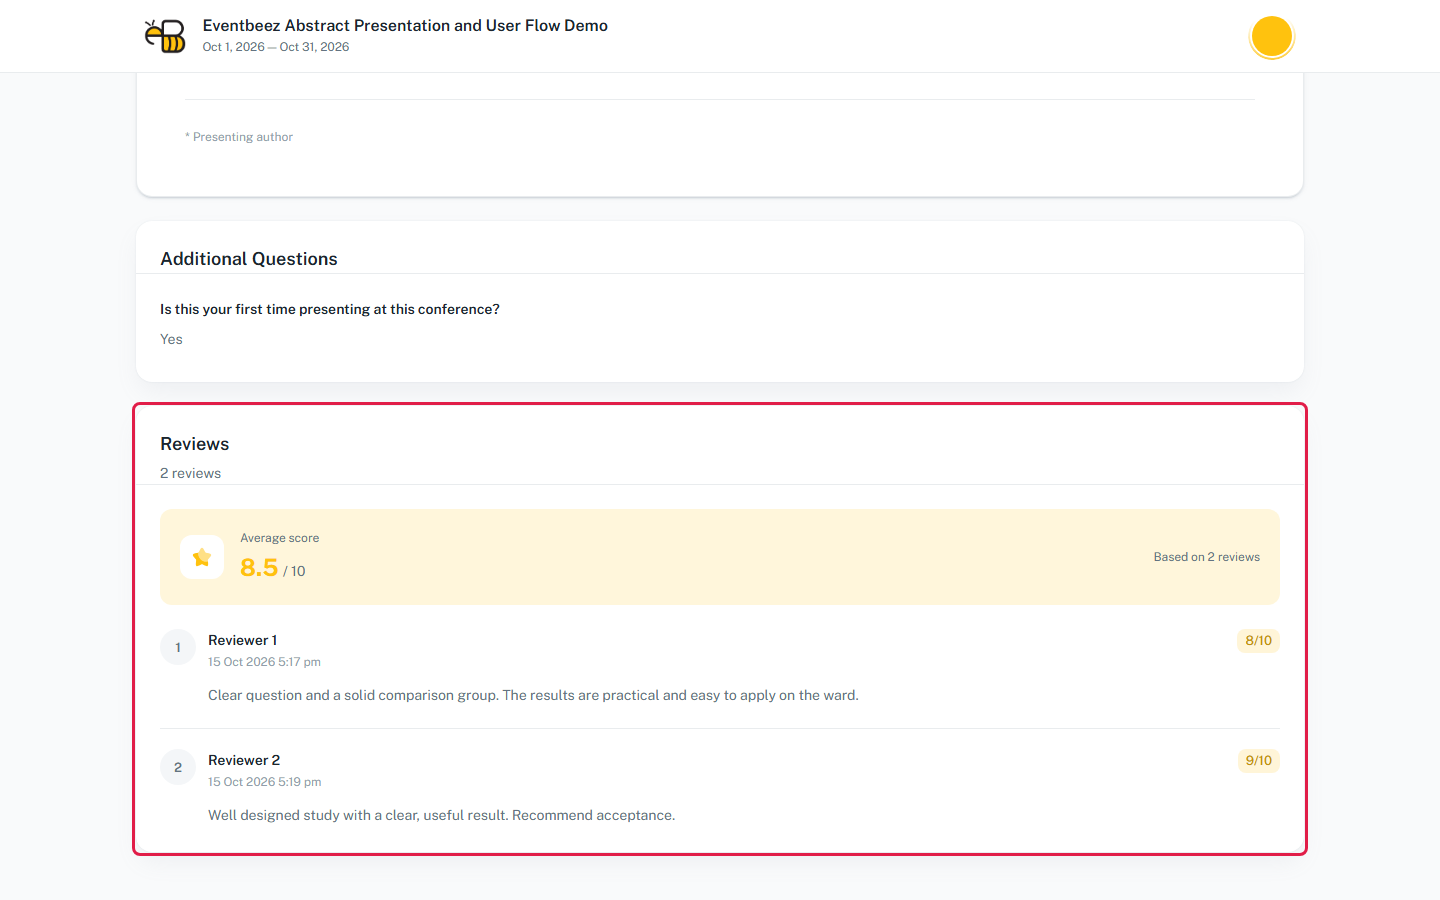Click the 'Presenting author' footnote
Screen dimensions: 1440x900
(x=239, y=137)
